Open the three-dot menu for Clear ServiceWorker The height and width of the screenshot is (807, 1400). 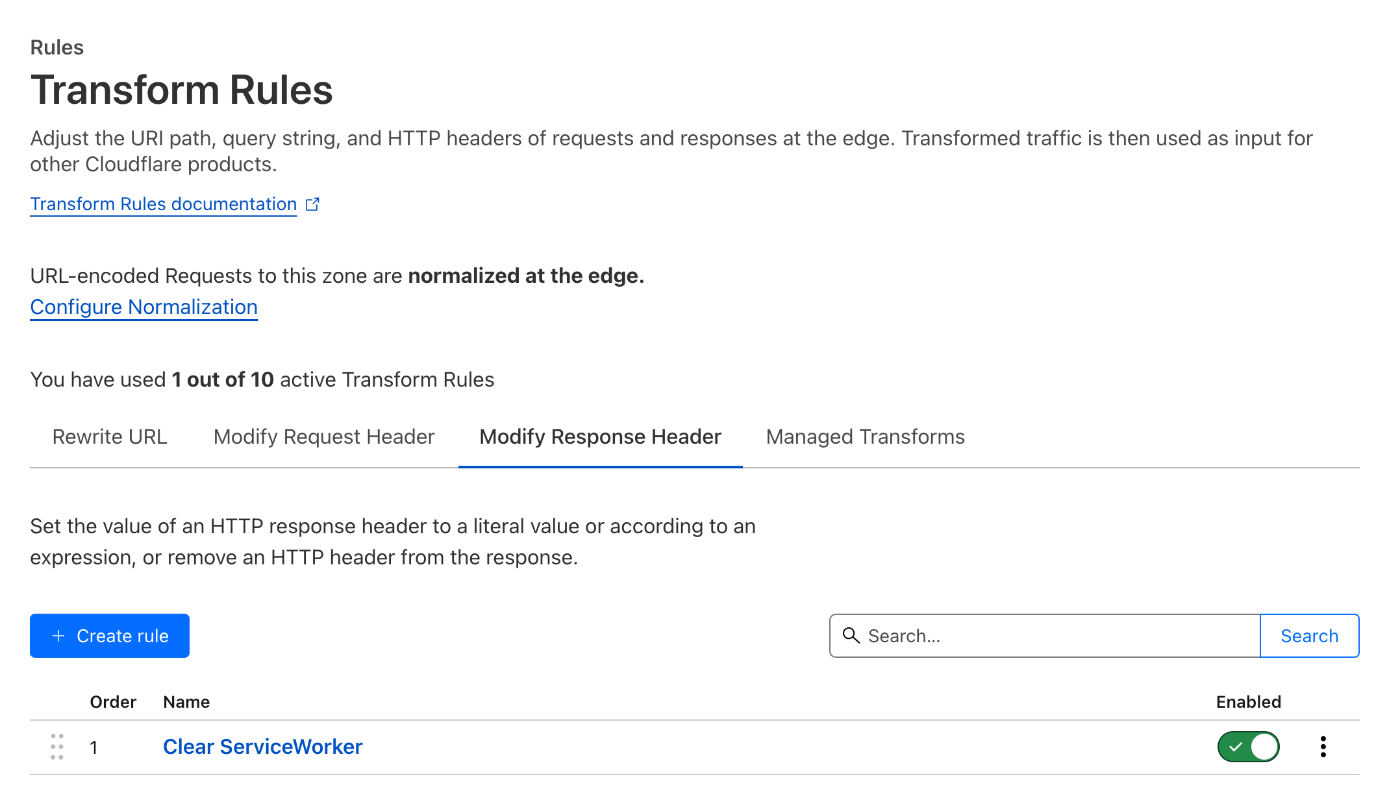click(1323, 747)
